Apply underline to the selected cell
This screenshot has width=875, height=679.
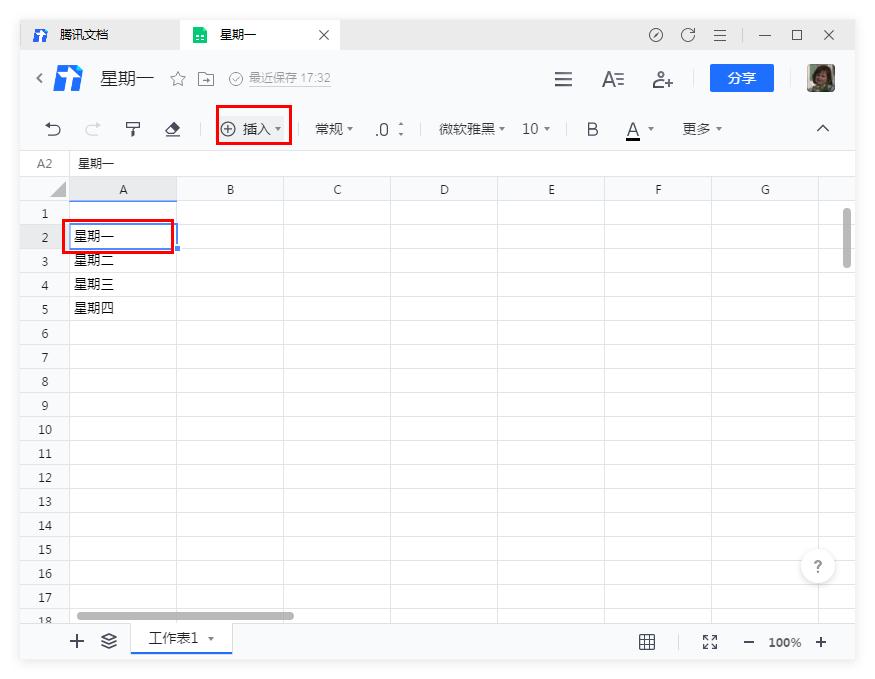[x=634, y=128]
